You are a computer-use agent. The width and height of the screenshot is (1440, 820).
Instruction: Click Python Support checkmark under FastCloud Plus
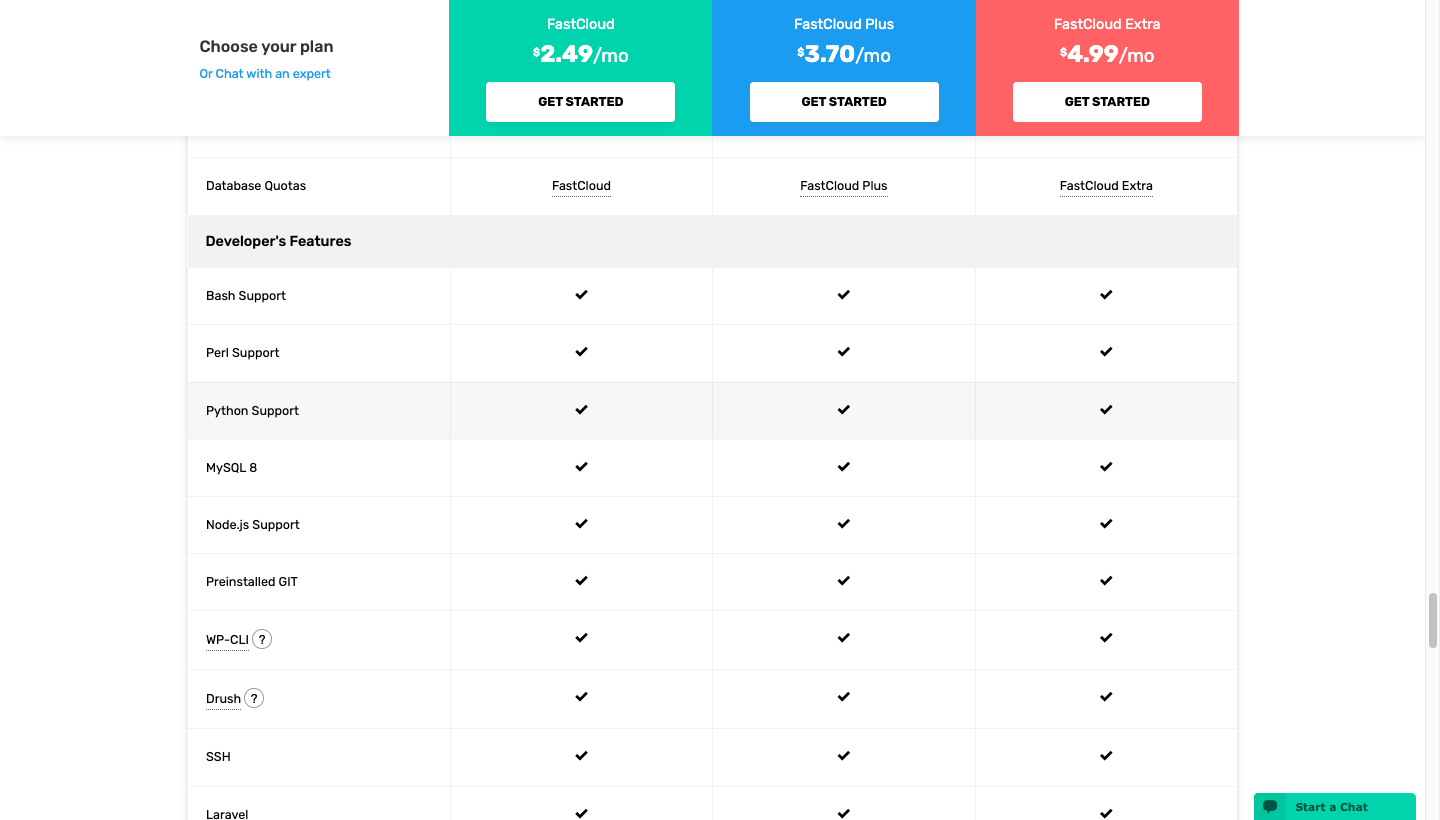[x=844, y=410]
